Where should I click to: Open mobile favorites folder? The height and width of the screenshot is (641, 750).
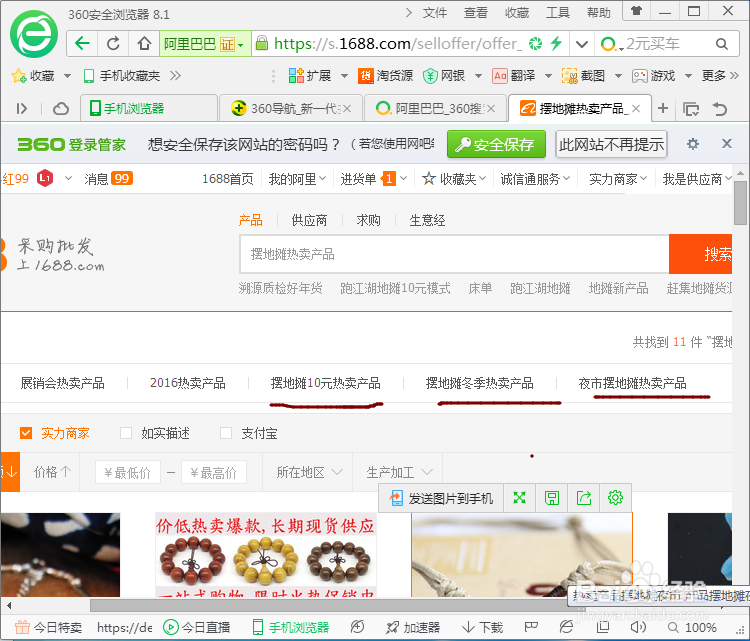click(x=121, y=76)
